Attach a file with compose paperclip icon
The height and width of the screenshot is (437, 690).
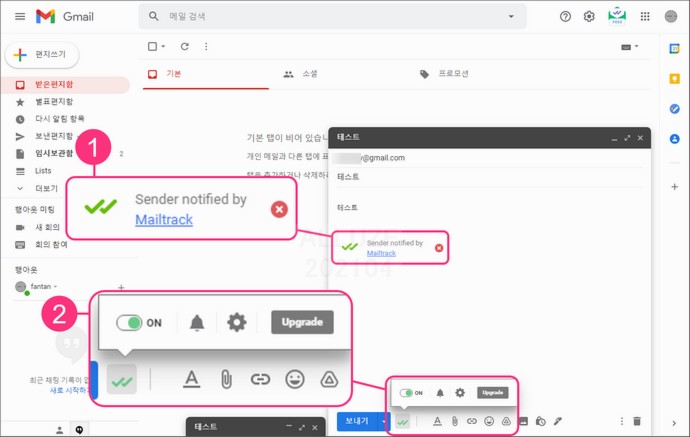tap(455, 421)
